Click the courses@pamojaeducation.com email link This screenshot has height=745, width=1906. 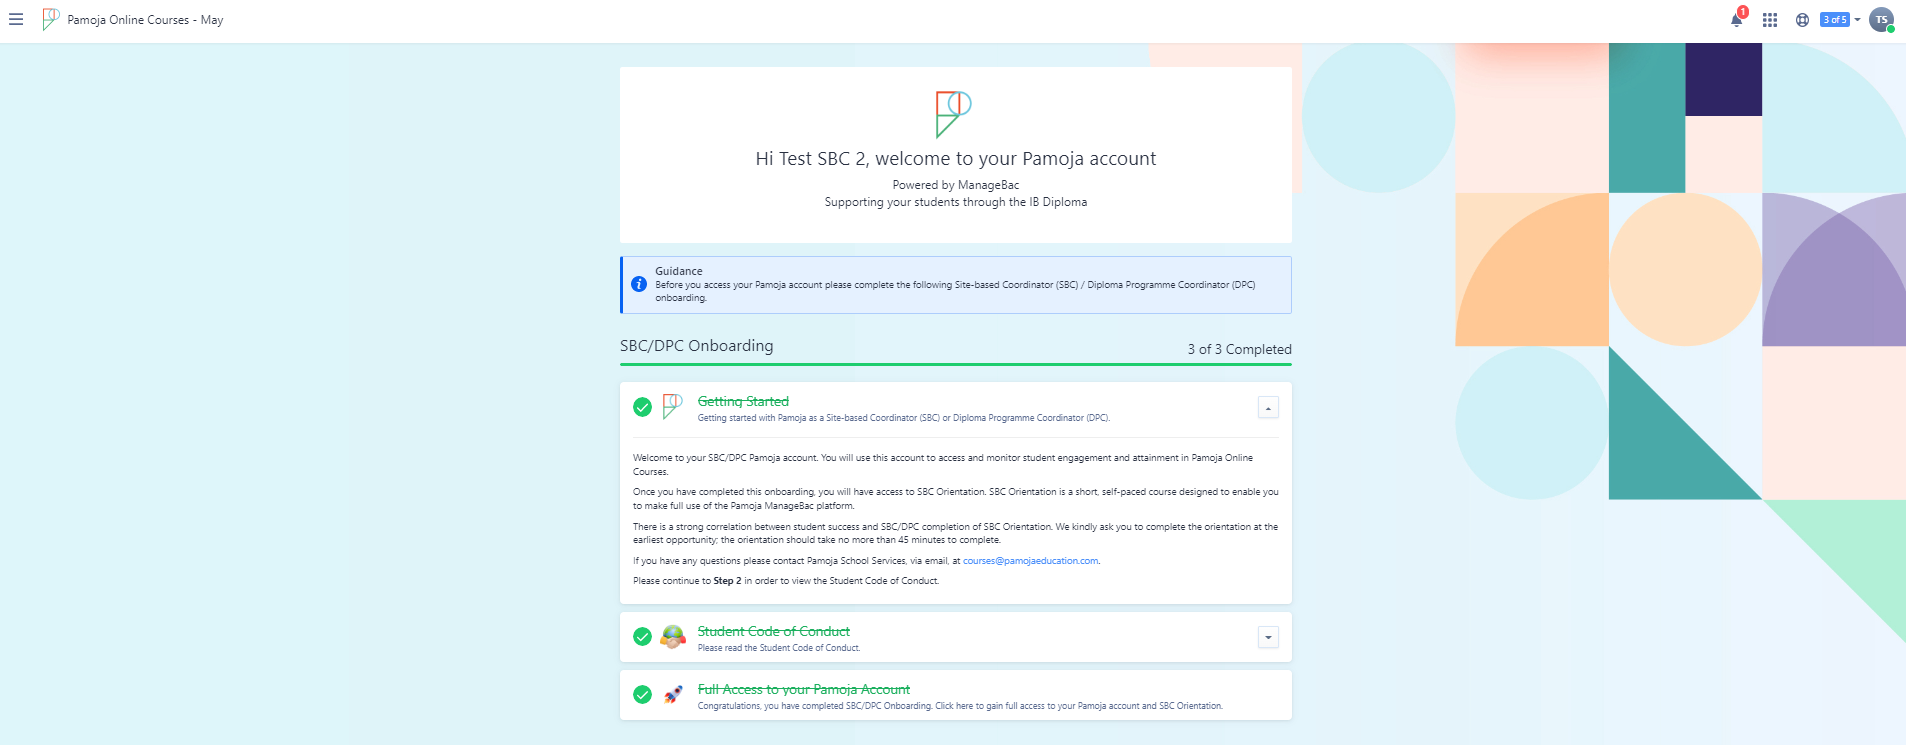(1030, 561)
